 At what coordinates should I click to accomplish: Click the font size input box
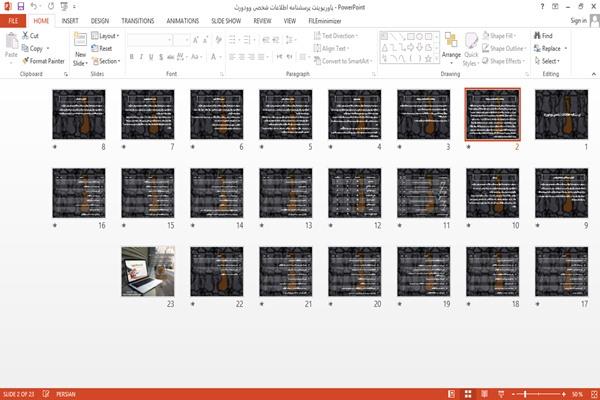tap(181, 40)
